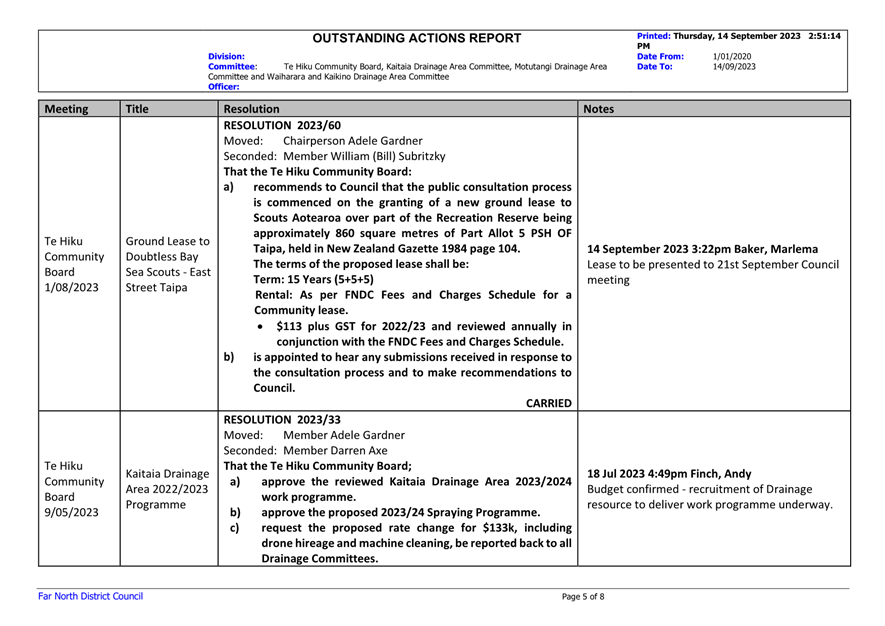Click the OUTSTANDING ACTIONS REPORT title
This screenshot has height=626, width=885.
point(417,38)
